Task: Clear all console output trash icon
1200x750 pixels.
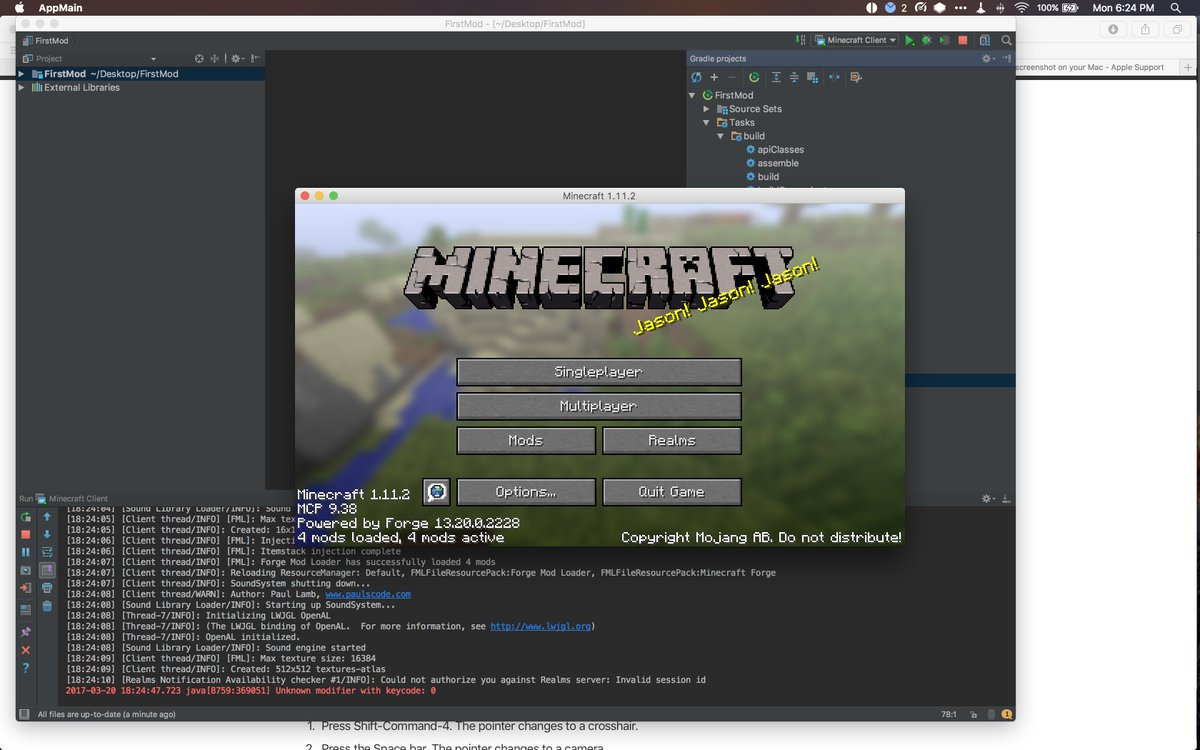Action: tap(47, 606)
